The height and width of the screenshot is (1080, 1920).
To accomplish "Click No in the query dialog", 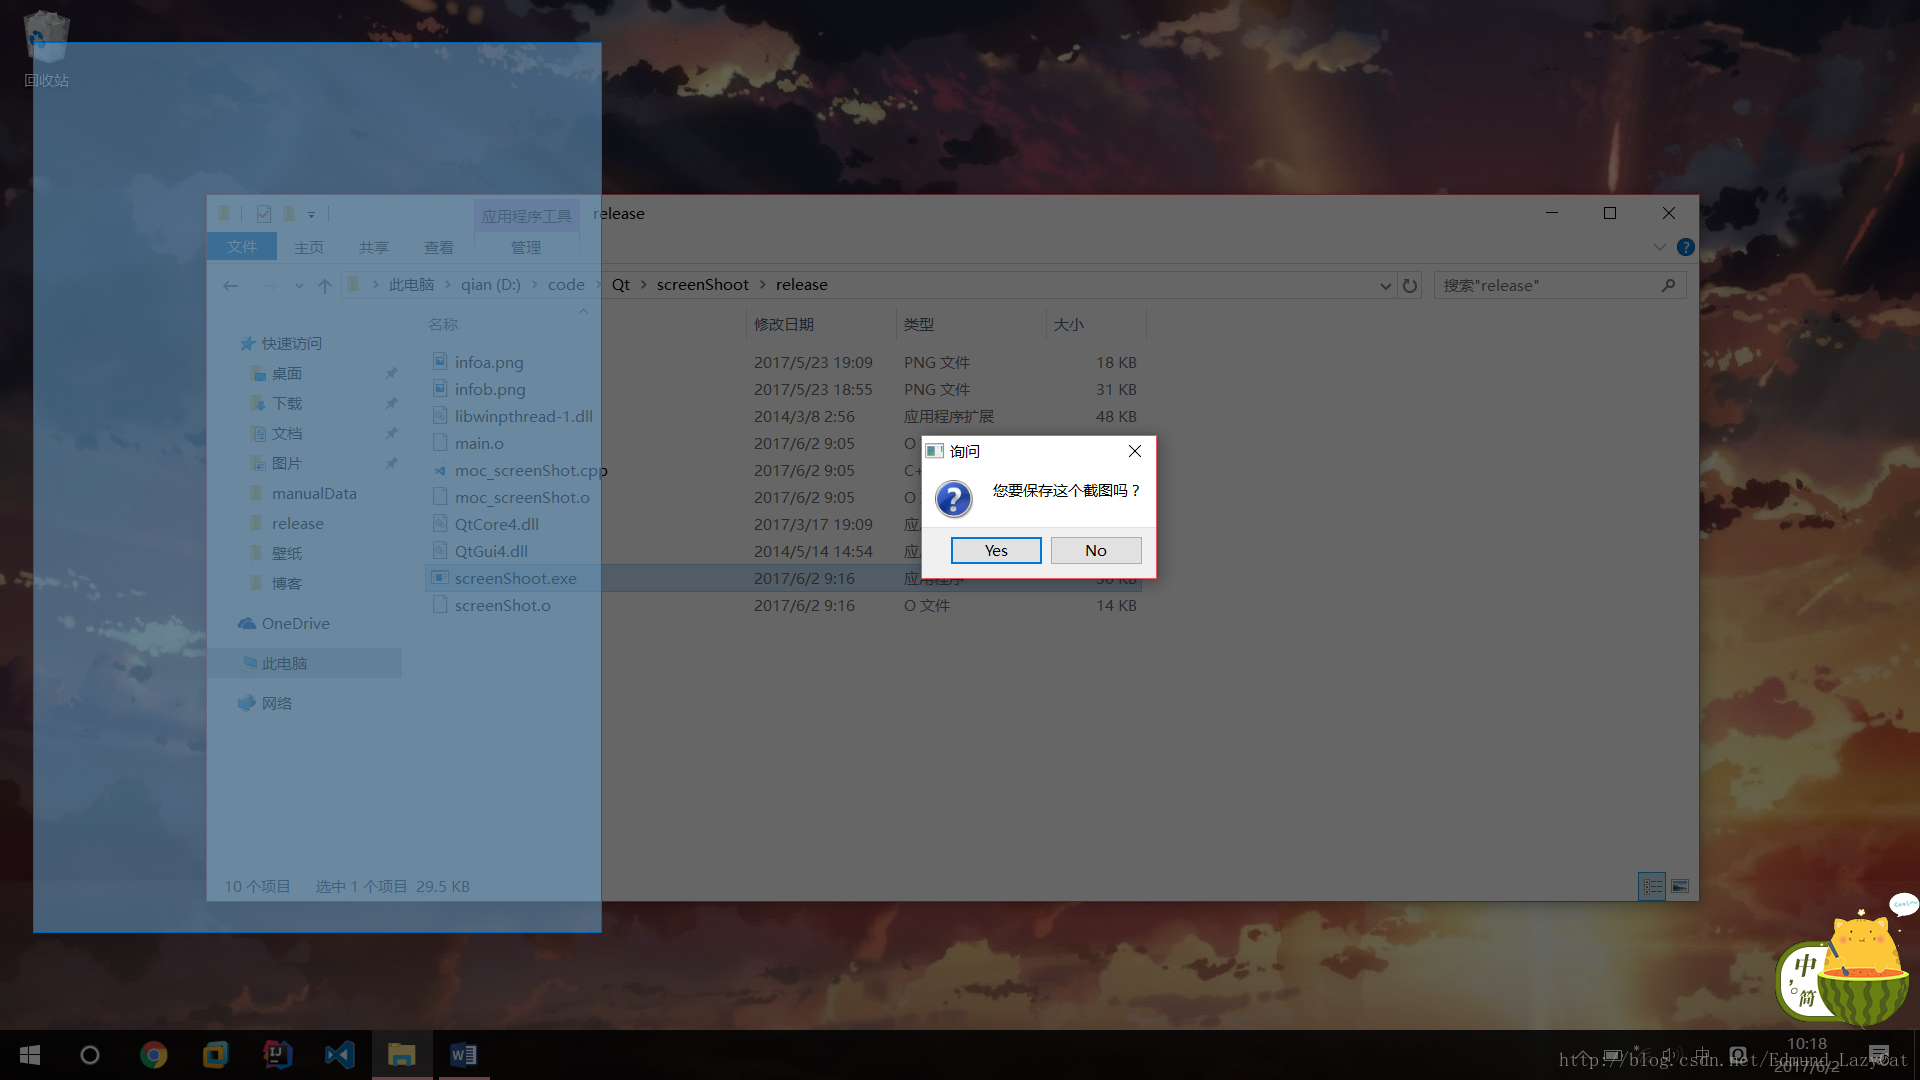I will tap(1095, 551).
